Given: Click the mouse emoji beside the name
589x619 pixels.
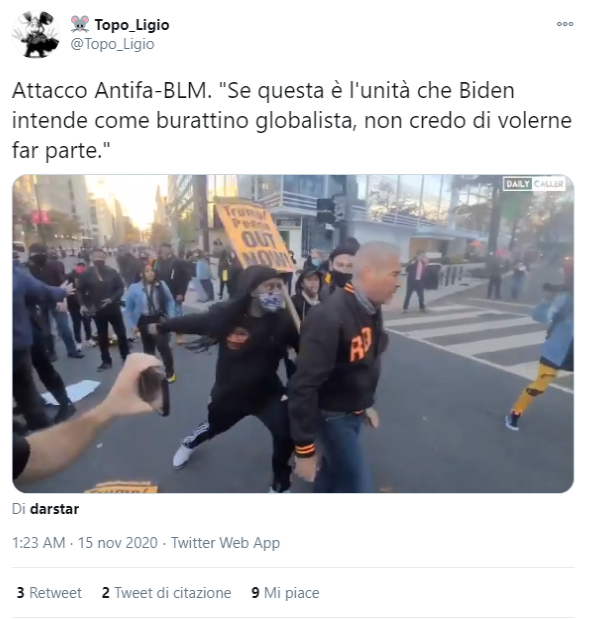Looking at the screenshot, I should (x=80, y=24).
